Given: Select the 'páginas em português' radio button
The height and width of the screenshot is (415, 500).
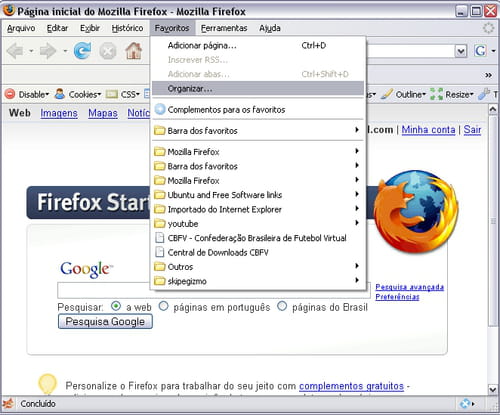Looking at the screenshot, I should coord(163,306).
